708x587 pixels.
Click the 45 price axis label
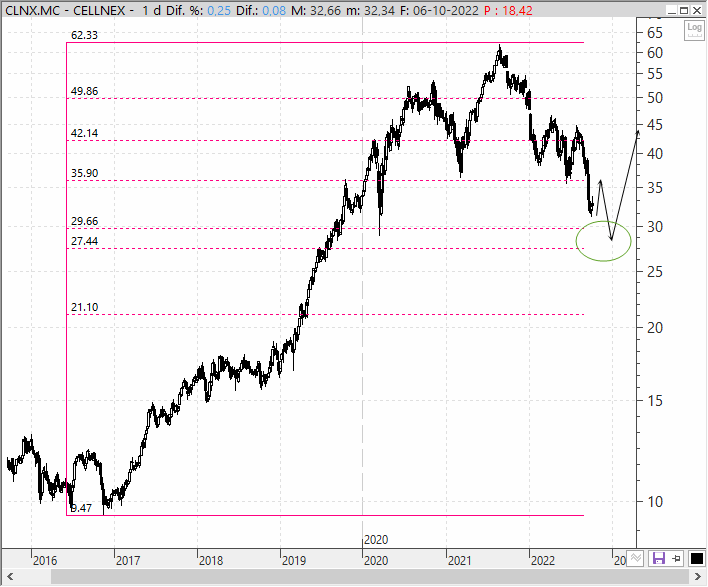[x=655, y=125]
